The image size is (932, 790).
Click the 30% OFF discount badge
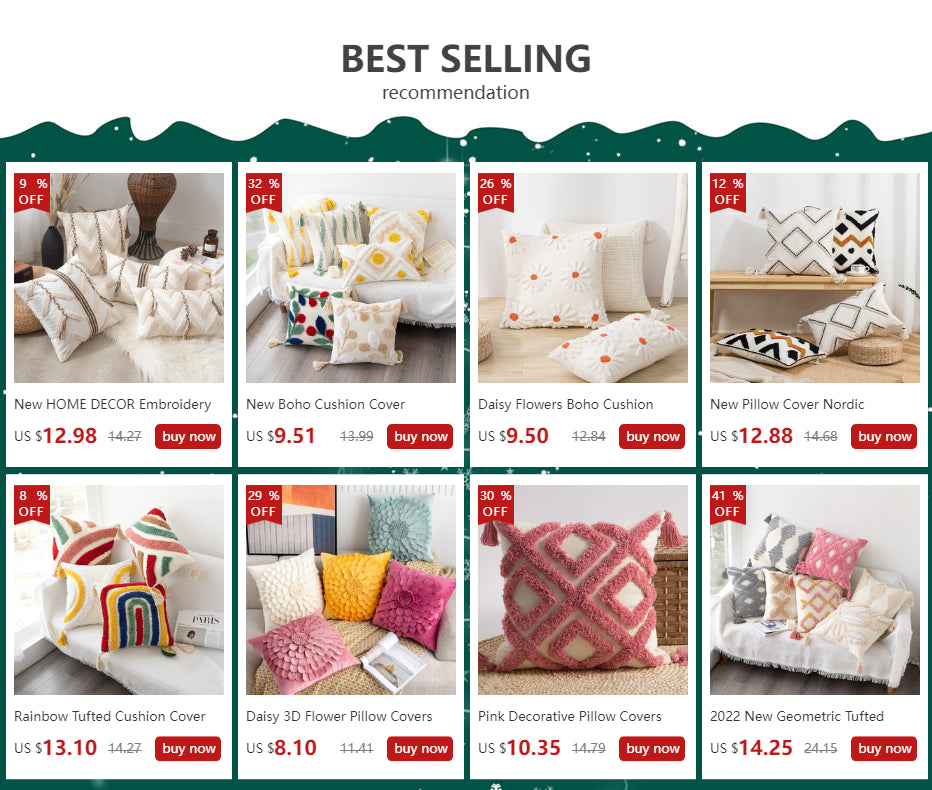point(496,505)
